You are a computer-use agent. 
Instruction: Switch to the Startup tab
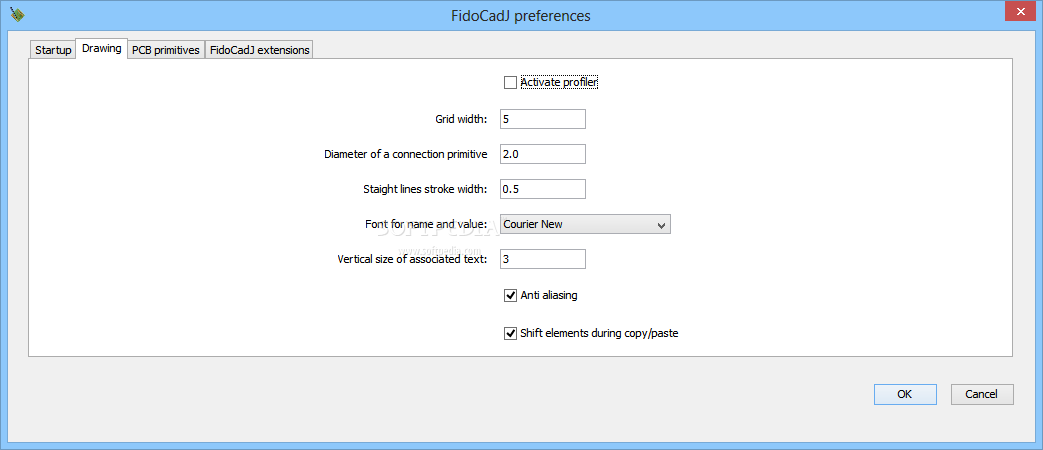coord(53,50)
